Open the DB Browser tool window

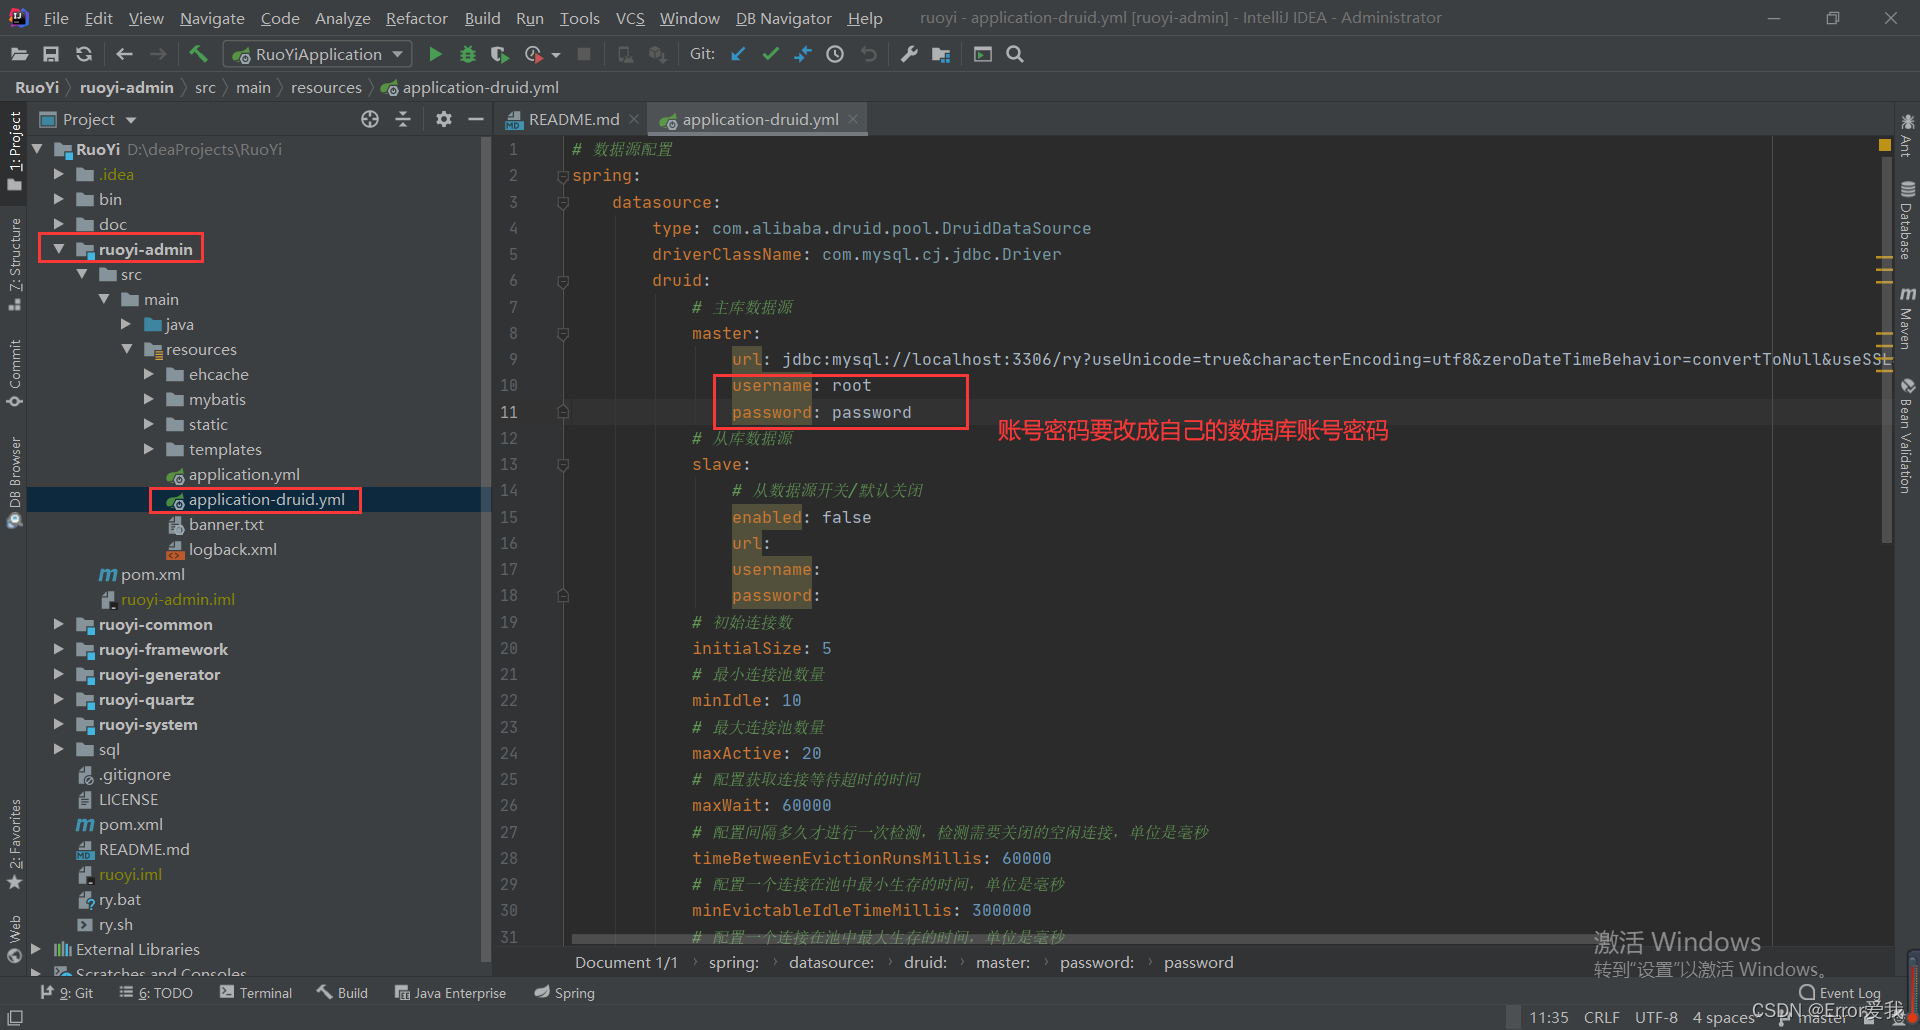click(x=14, y=481)
